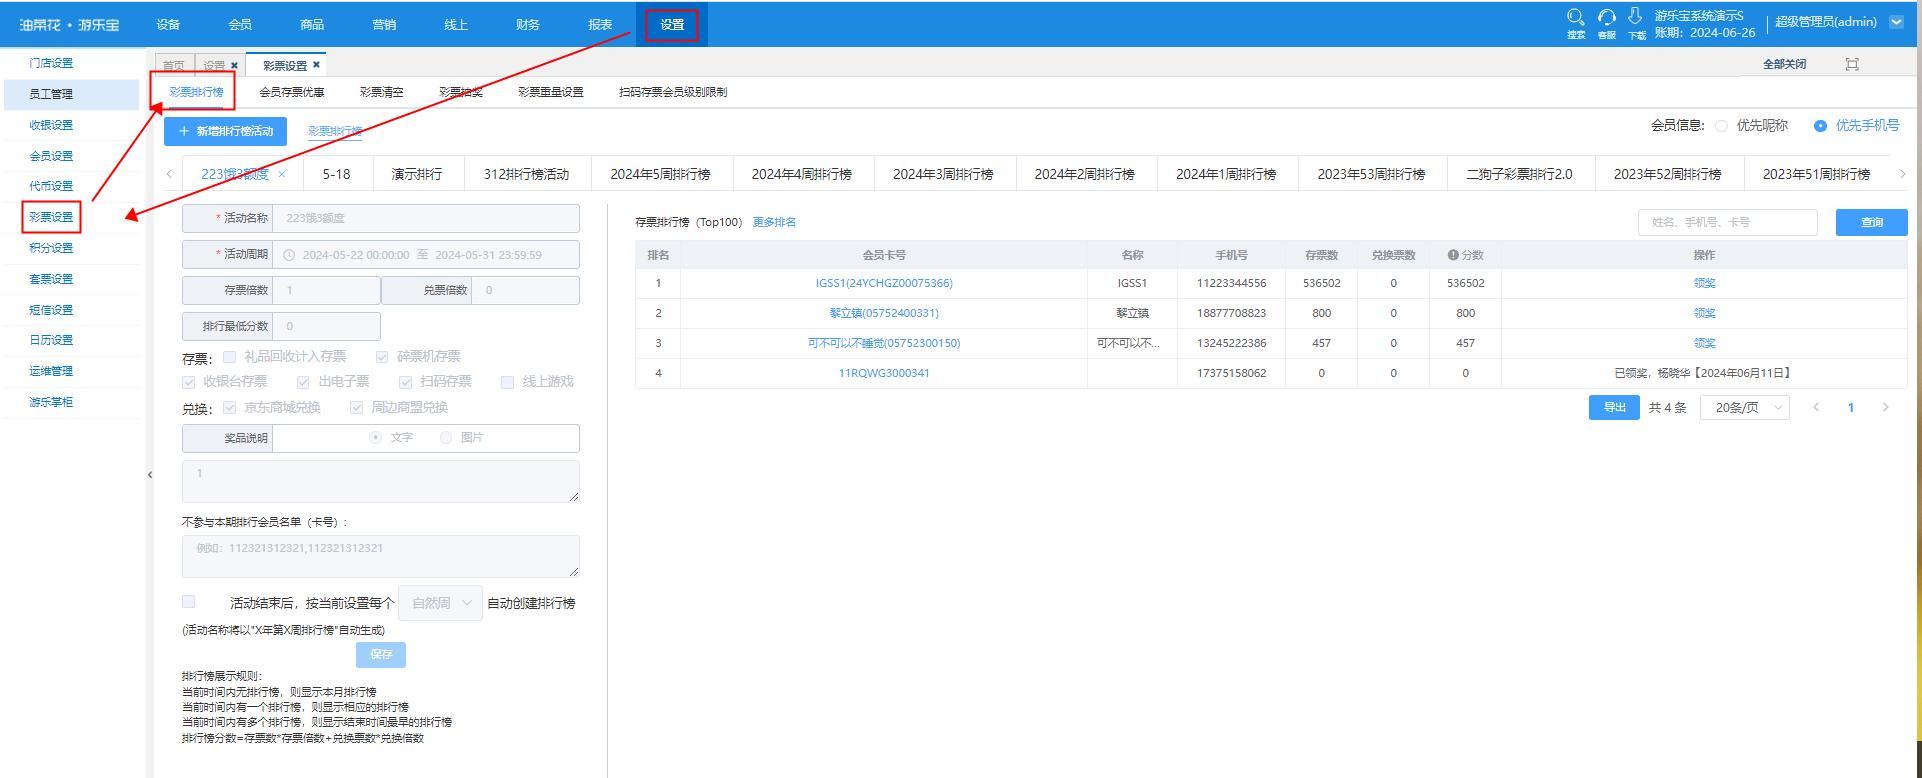1922x778 pixels.
Task: Click 新增排行榜活动 button
Action: click(x=226, y=131)
